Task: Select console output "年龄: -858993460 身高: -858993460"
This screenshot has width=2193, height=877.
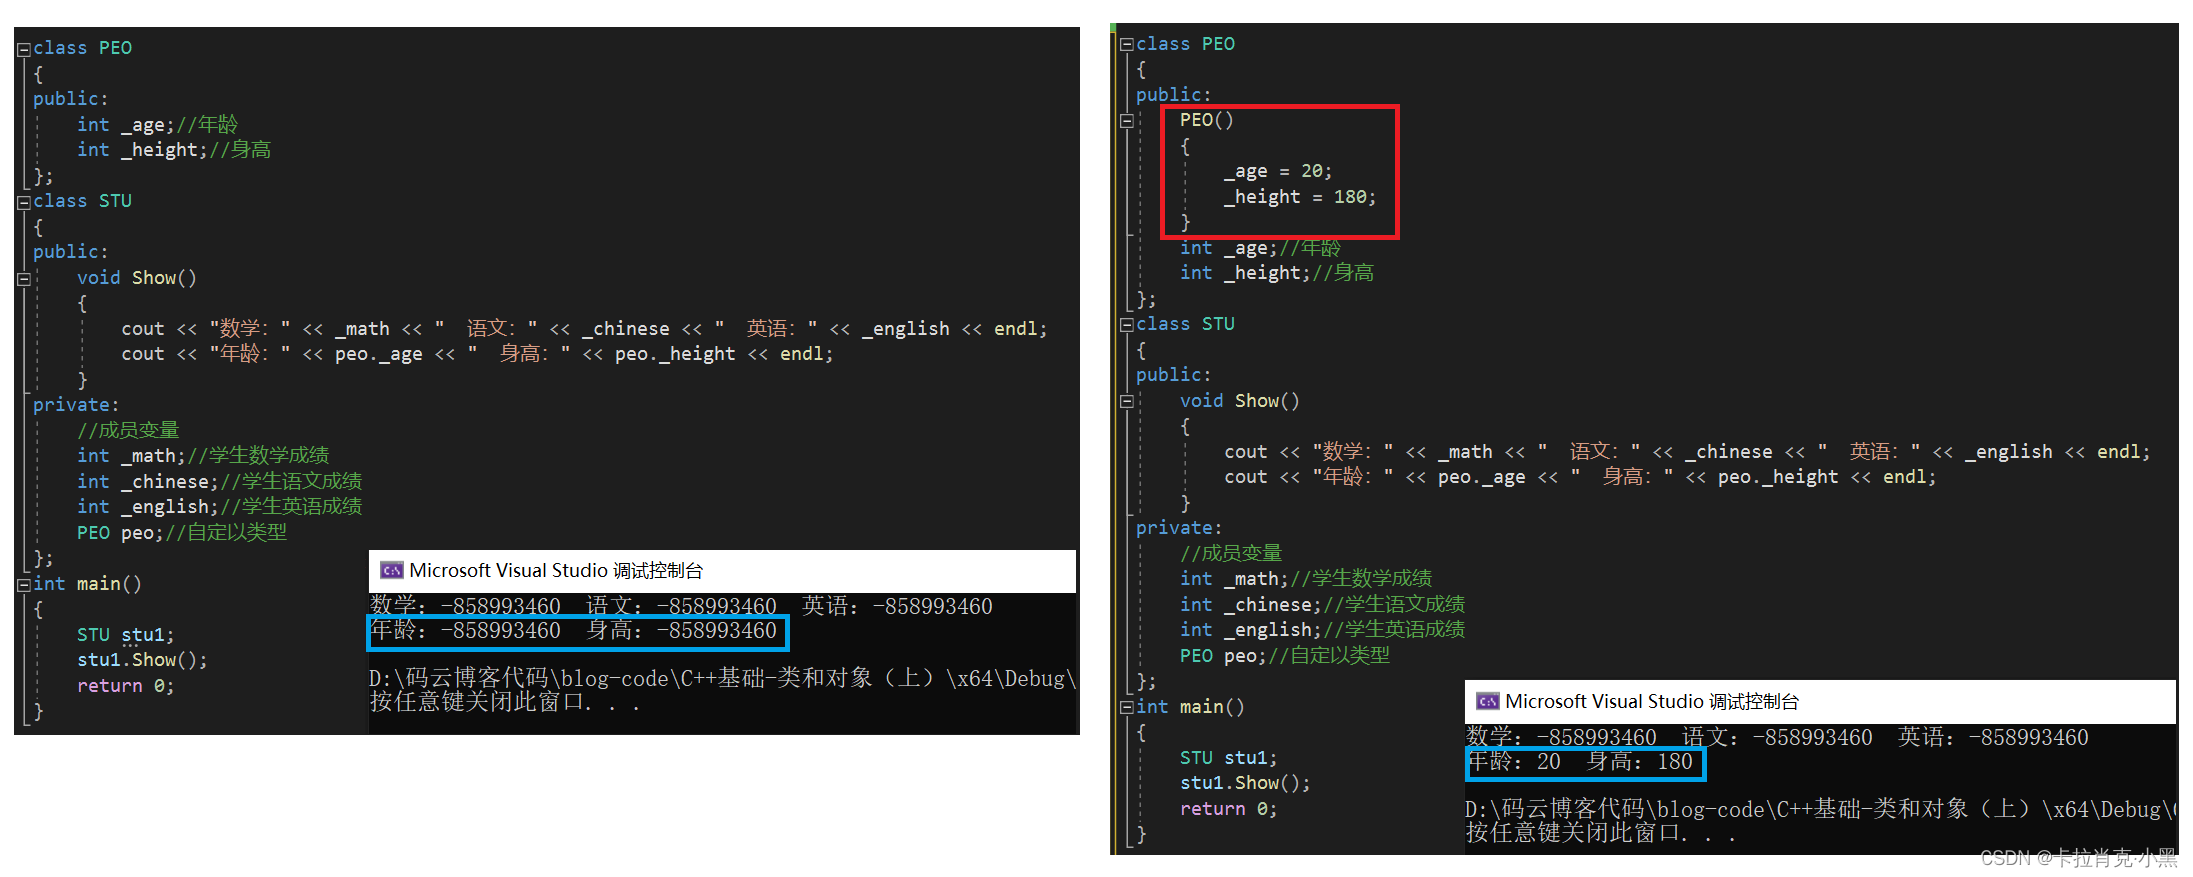Action: coord(574,631)
